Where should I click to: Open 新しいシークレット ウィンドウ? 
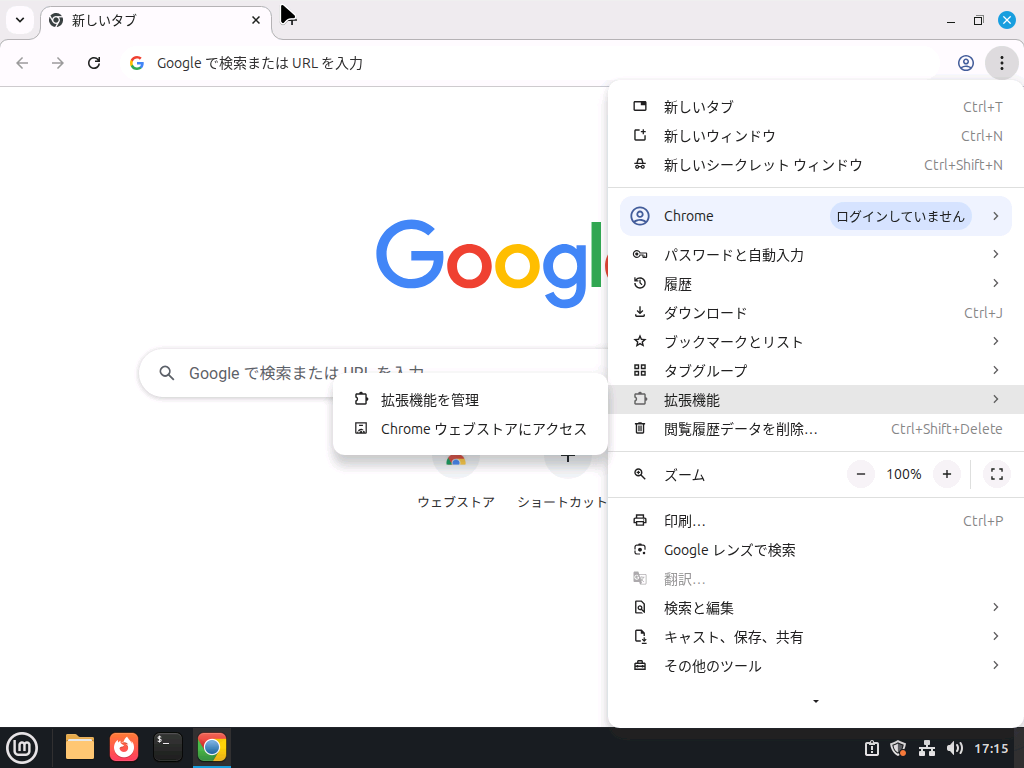pyautogui.click(x=762, y=165)
